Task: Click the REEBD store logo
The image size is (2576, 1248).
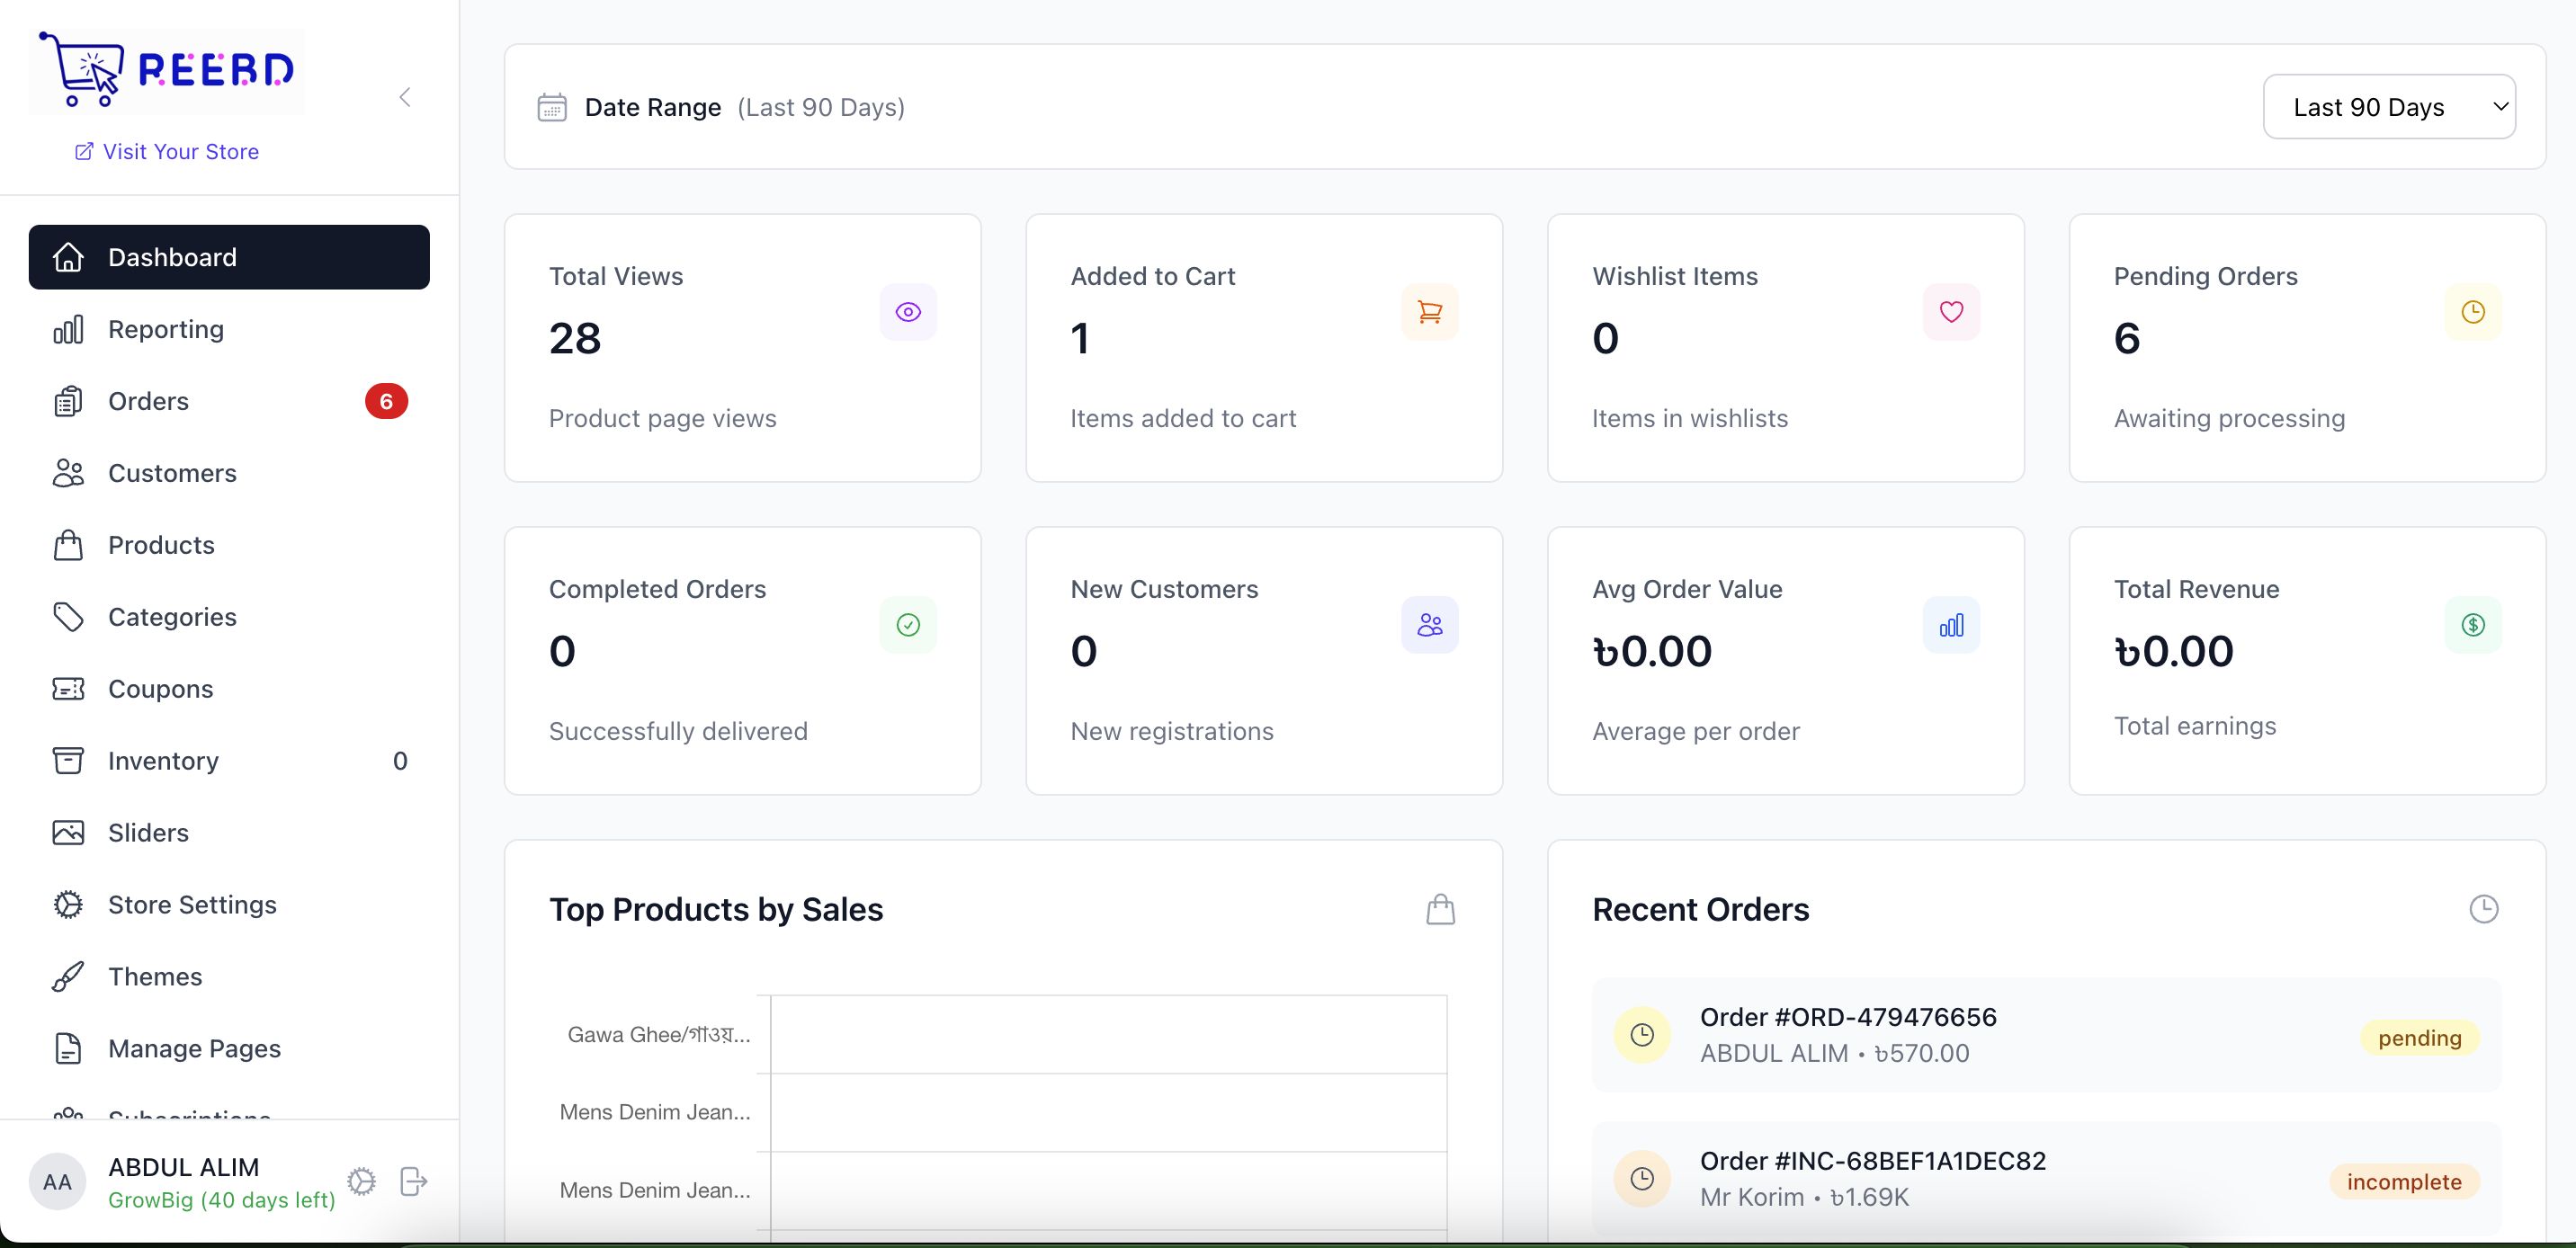Action: 166,71
